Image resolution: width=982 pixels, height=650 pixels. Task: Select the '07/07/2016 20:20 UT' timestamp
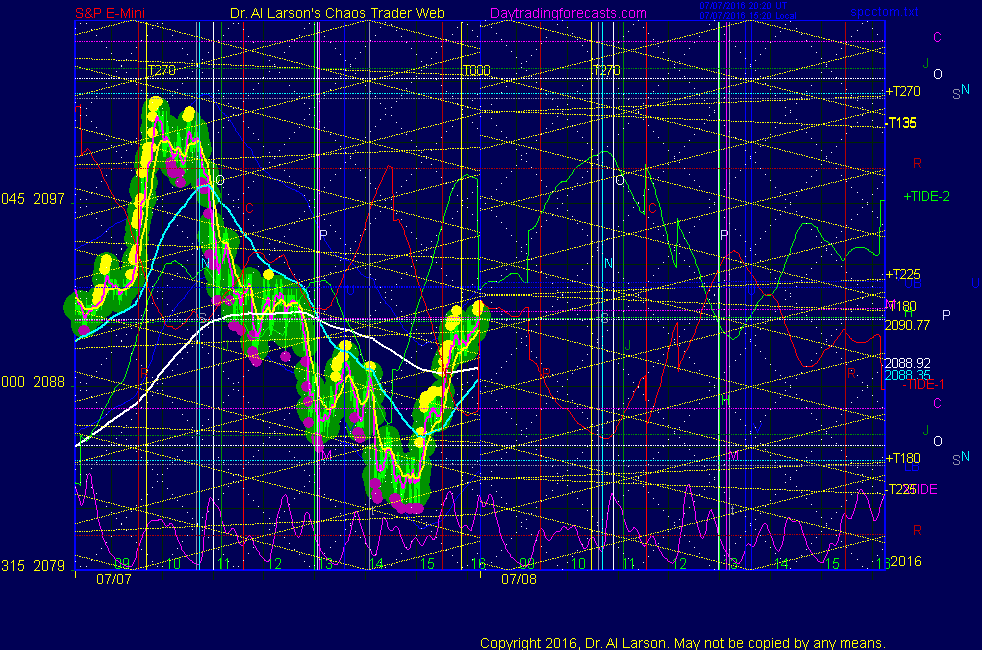743,6
